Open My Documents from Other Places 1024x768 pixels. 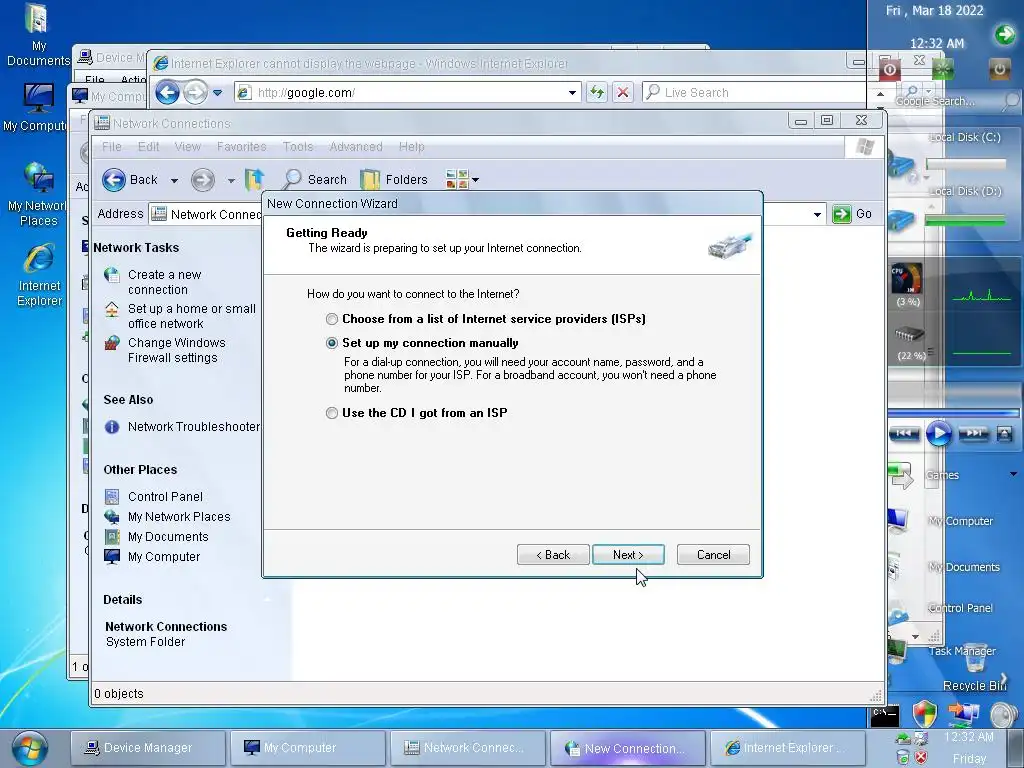168,537
